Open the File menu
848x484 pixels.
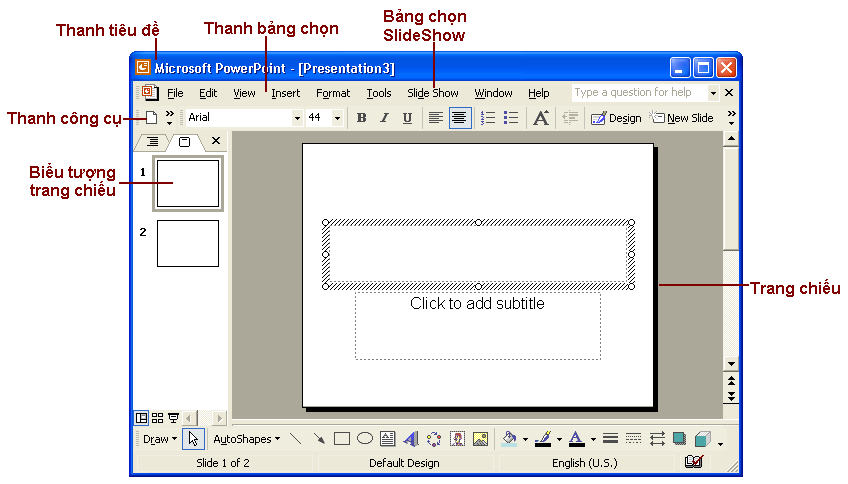(175, 93)
